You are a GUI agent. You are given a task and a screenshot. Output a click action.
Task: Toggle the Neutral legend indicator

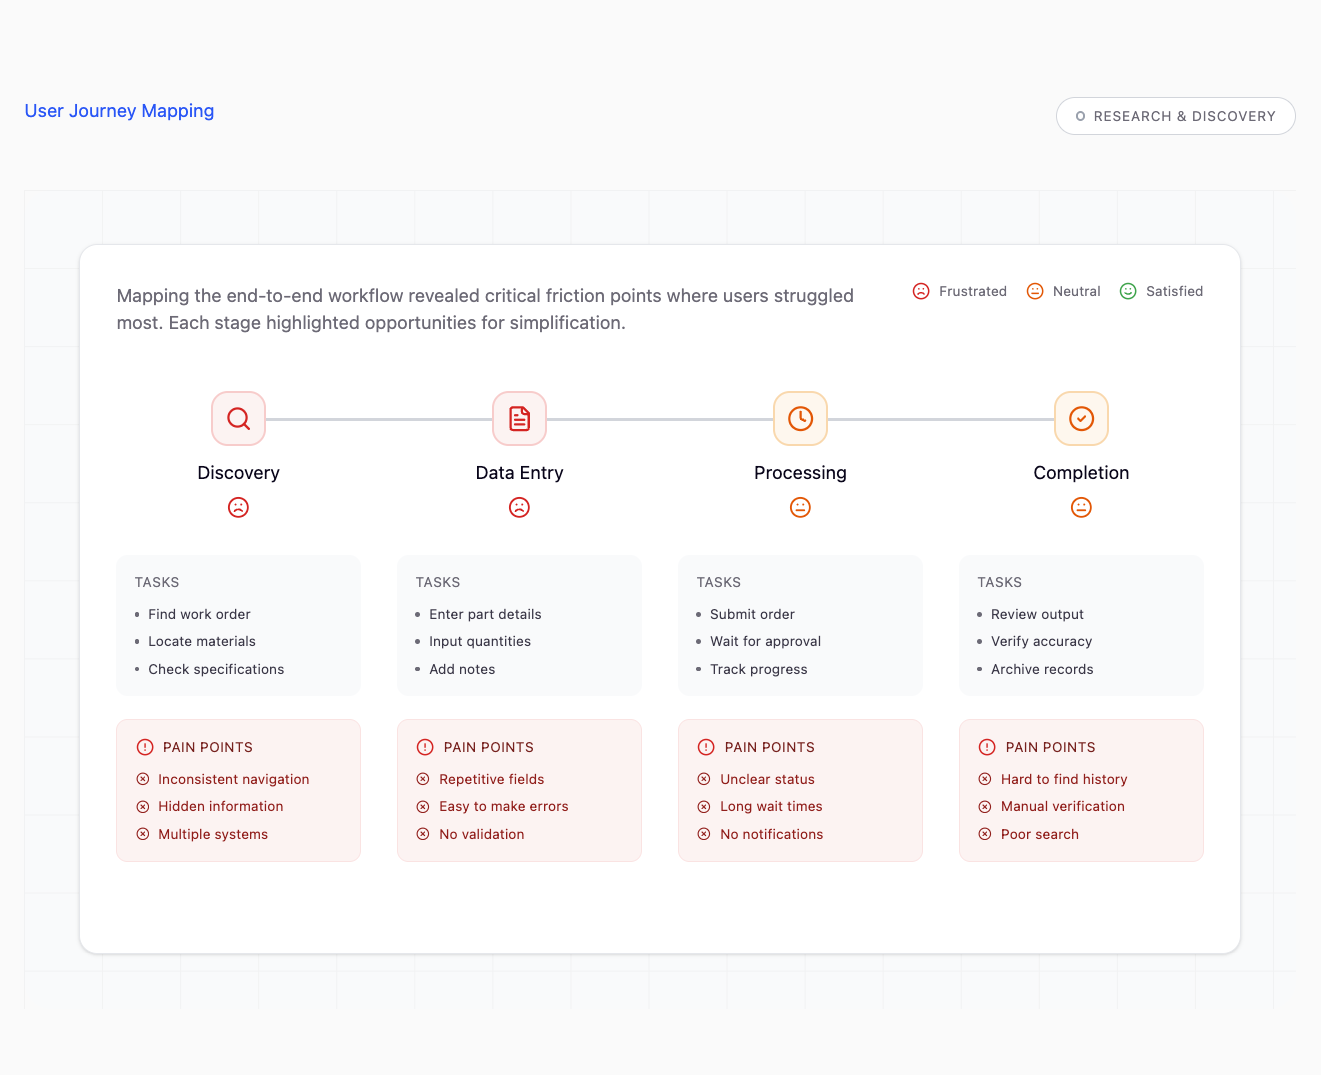1035,291
